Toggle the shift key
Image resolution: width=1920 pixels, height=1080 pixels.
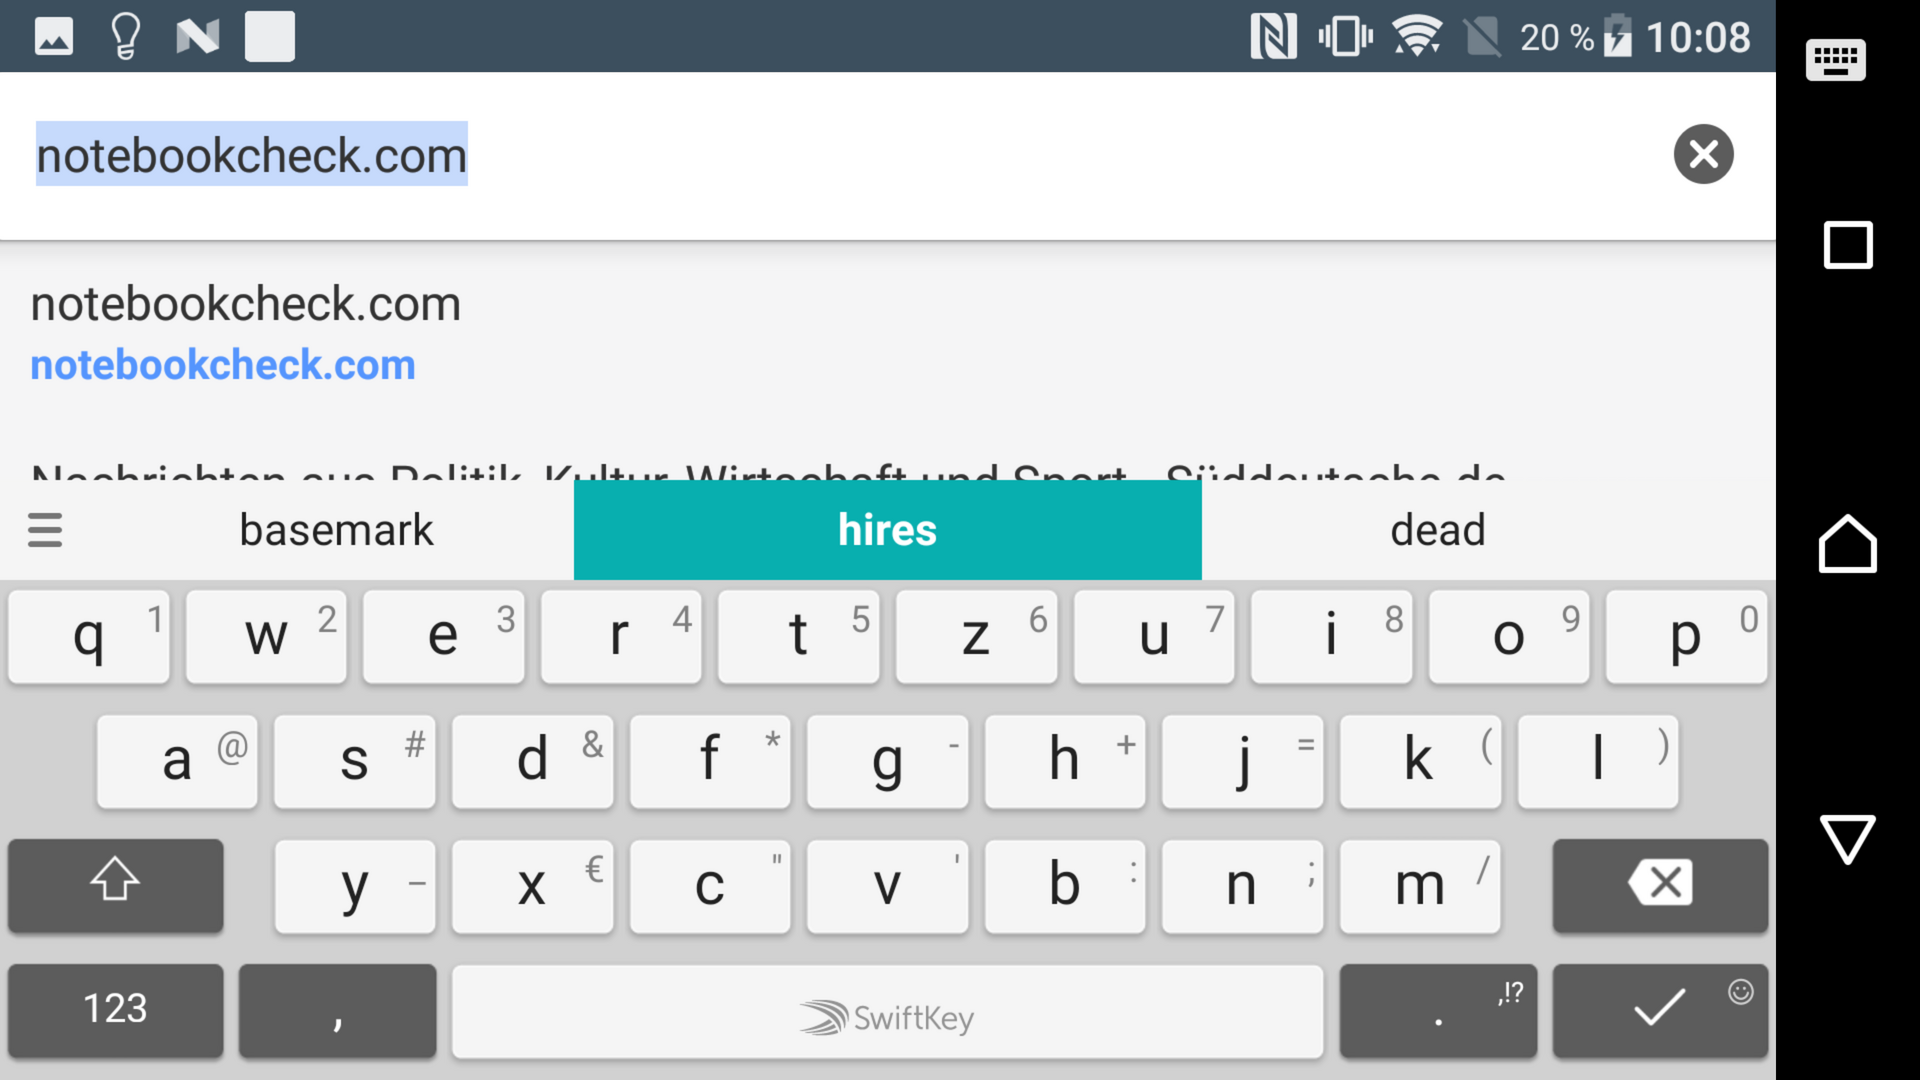[115, 884]
